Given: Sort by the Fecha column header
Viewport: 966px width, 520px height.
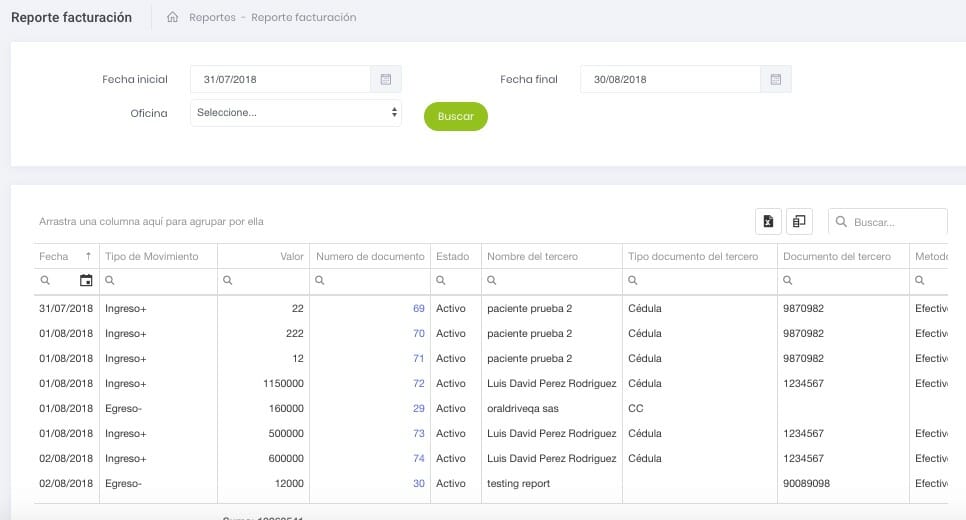Looking at the screenshot, I should click(54, 257).
